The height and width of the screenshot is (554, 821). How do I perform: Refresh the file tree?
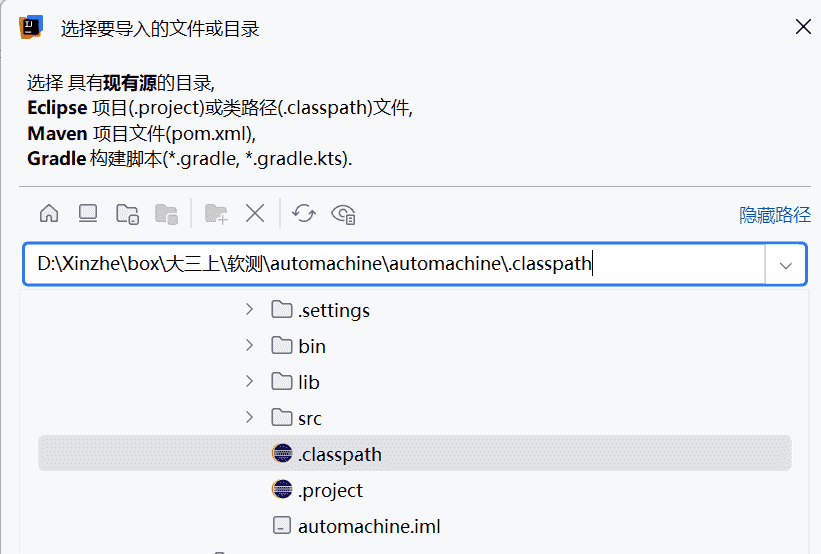click(304, 213)
